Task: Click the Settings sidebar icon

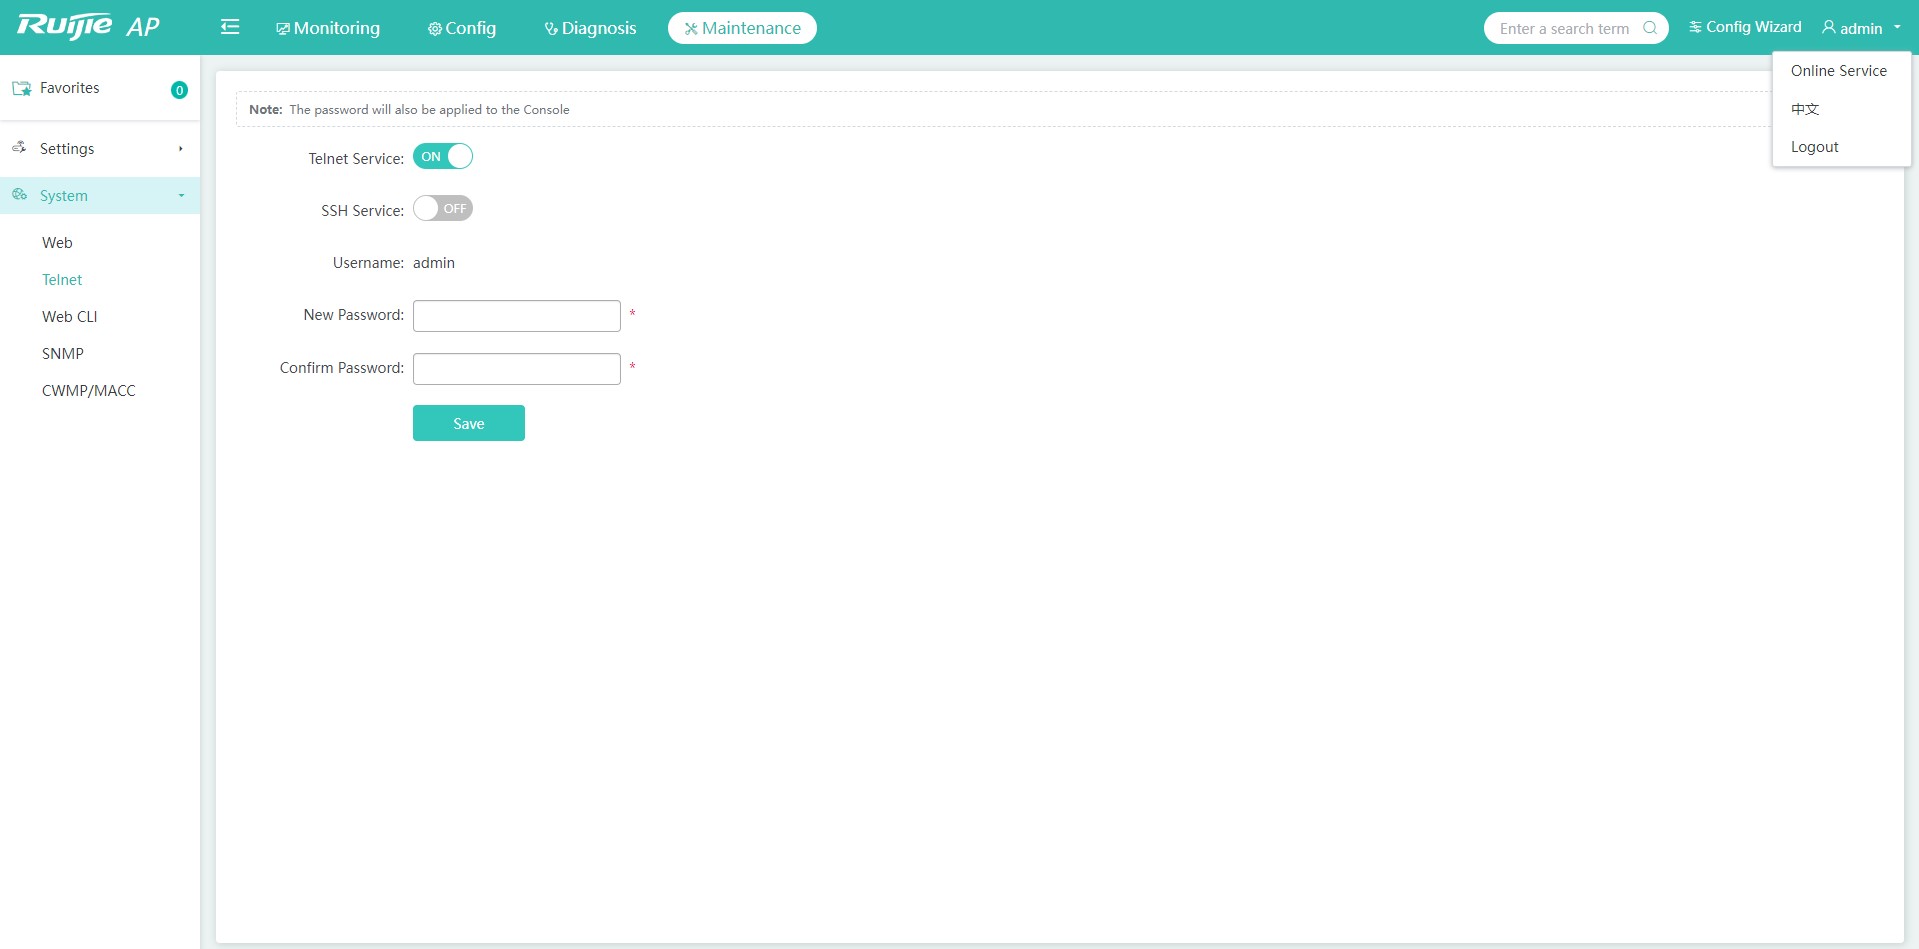Action: 19,148
